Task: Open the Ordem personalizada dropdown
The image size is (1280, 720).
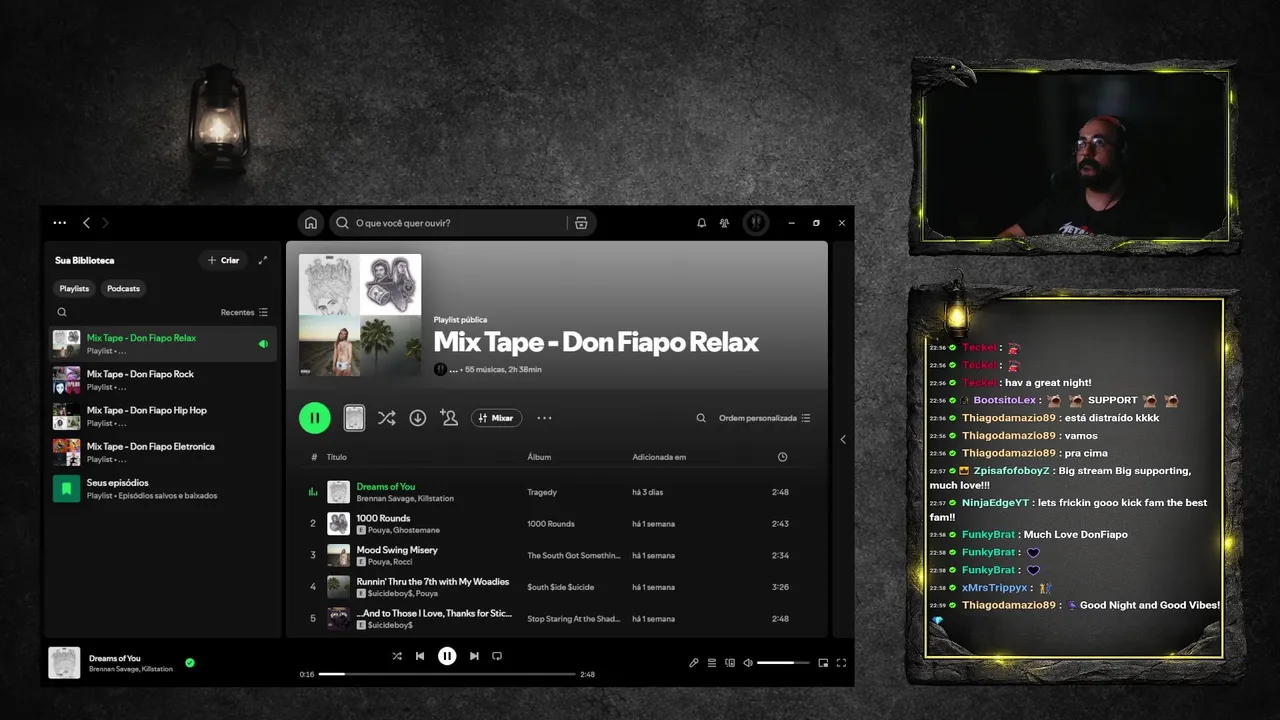Action: coord(765,418)
